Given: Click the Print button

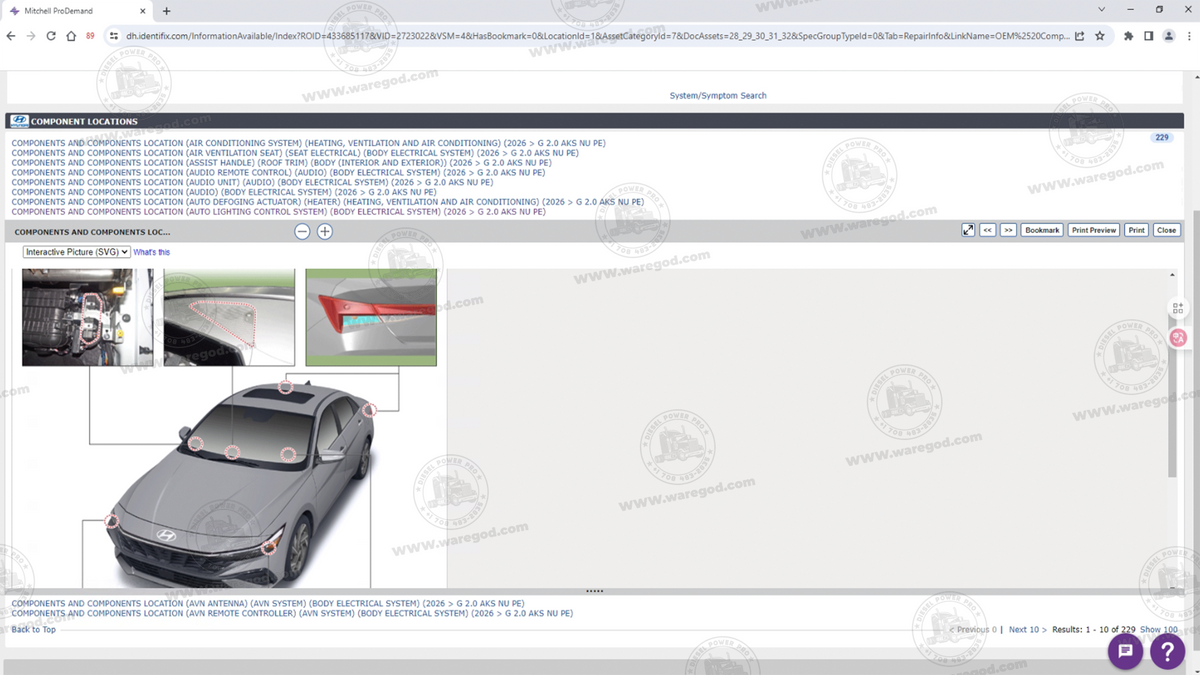Looking at the screenshot, I should point(1136,230).
